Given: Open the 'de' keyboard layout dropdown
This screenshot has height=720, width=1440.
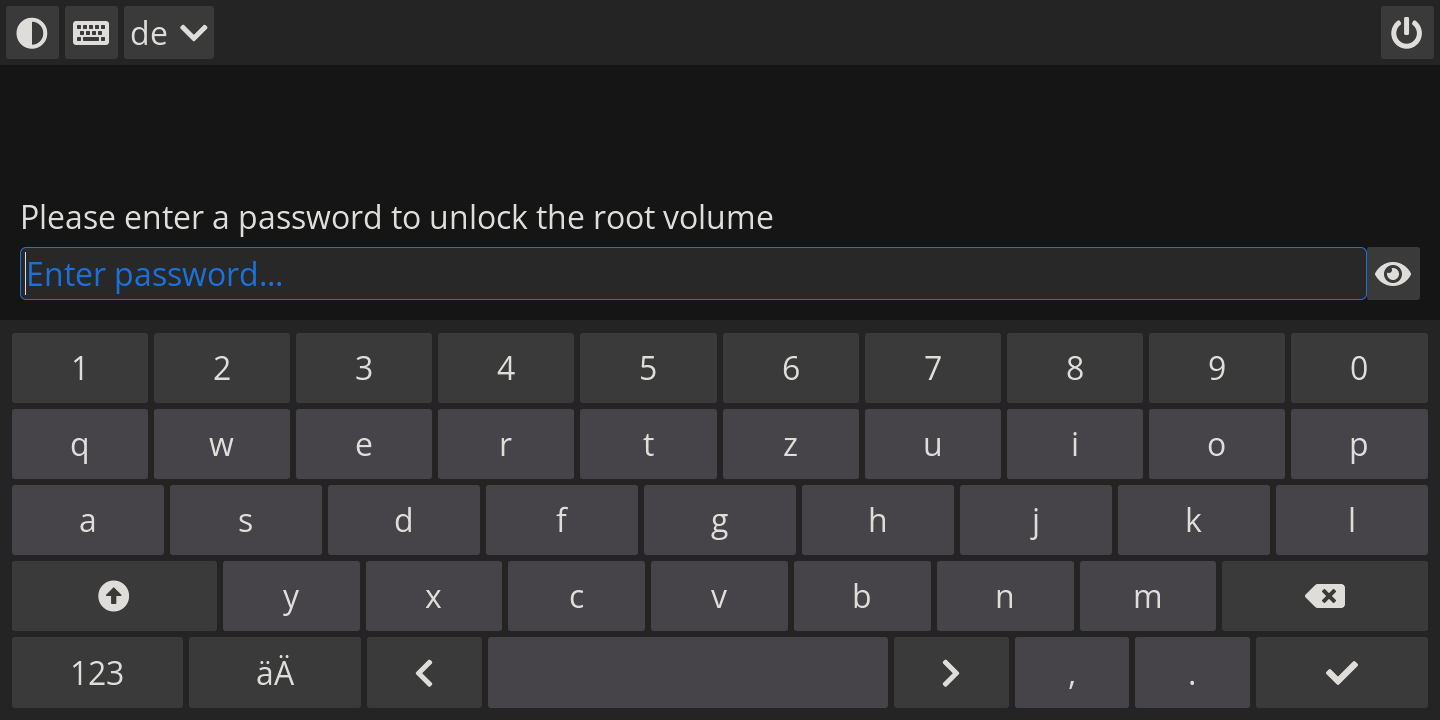Looking at the screenshot, I should coord(169,33).
